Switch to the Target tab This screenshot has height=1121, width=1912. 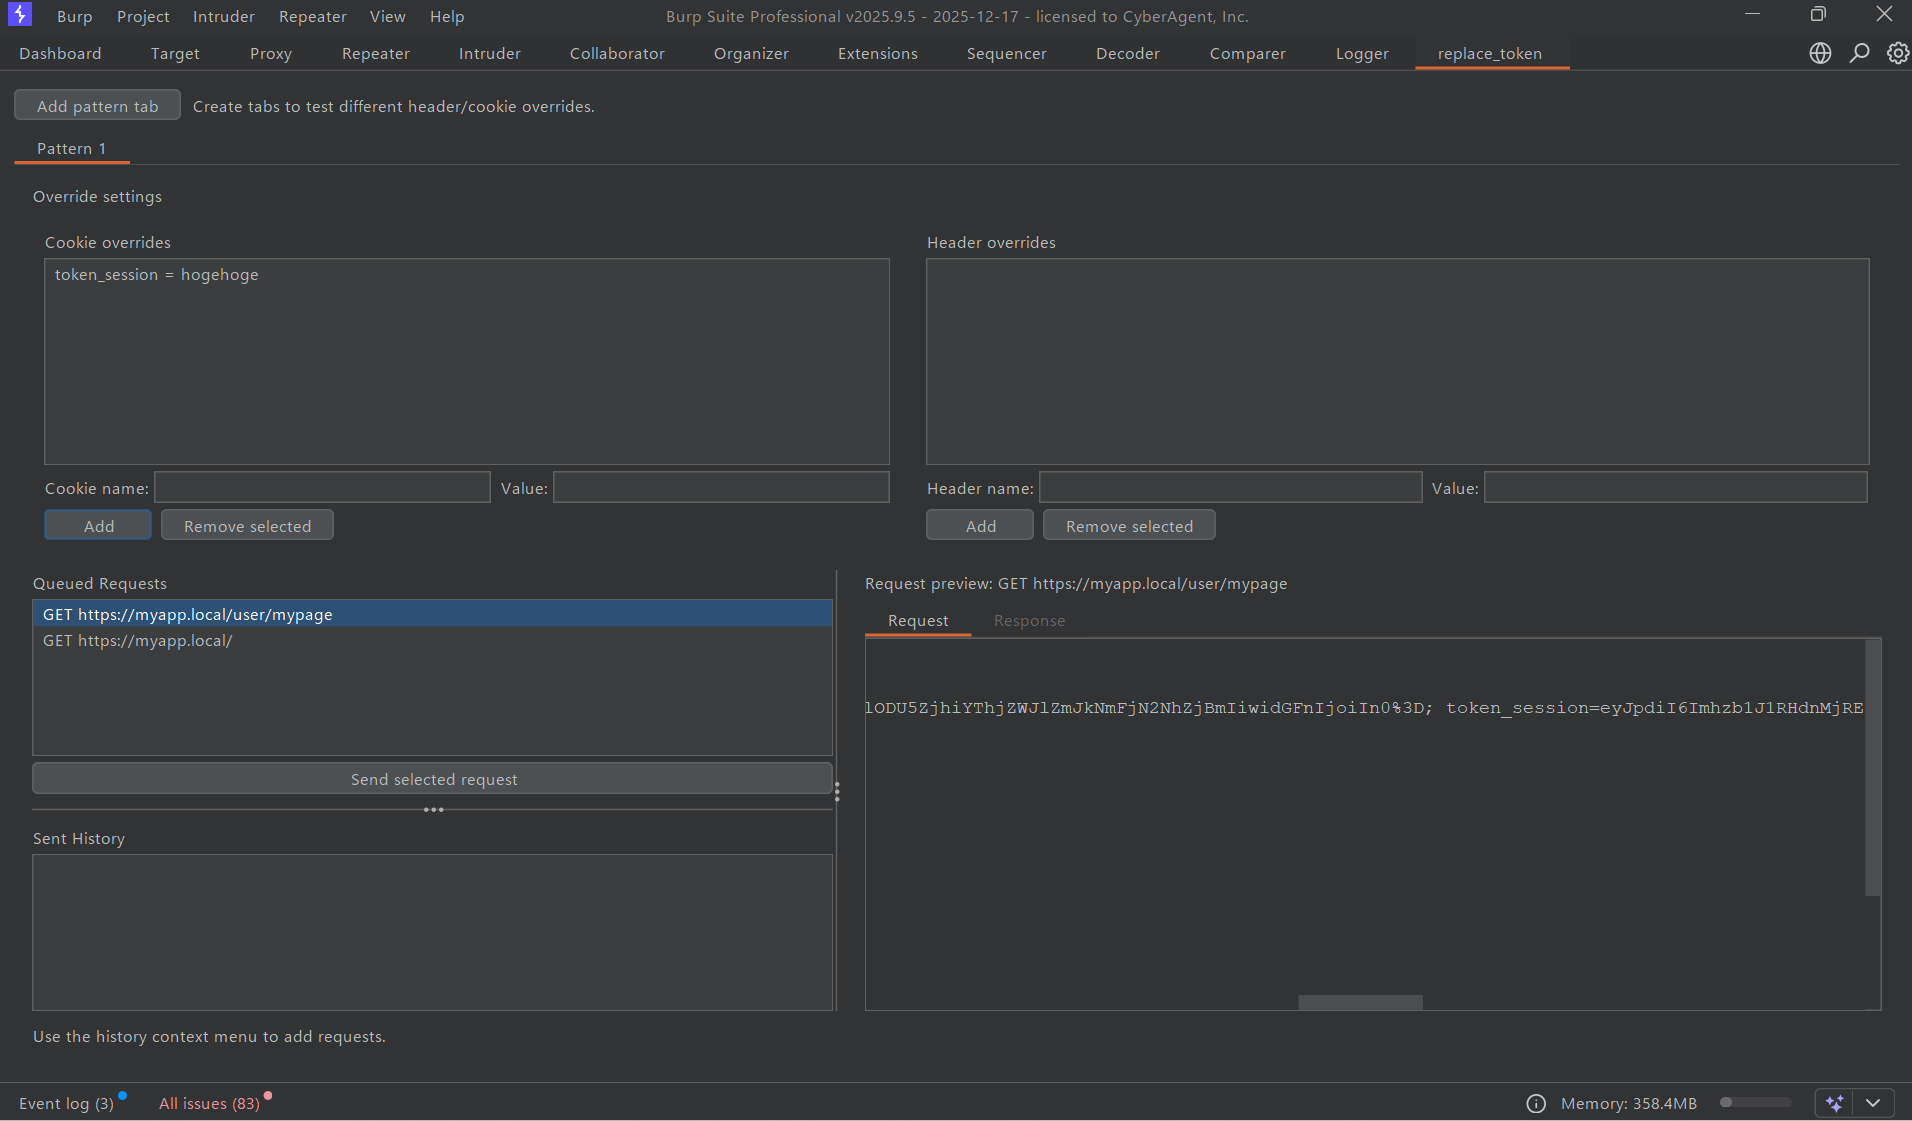(x=175, y=53)
